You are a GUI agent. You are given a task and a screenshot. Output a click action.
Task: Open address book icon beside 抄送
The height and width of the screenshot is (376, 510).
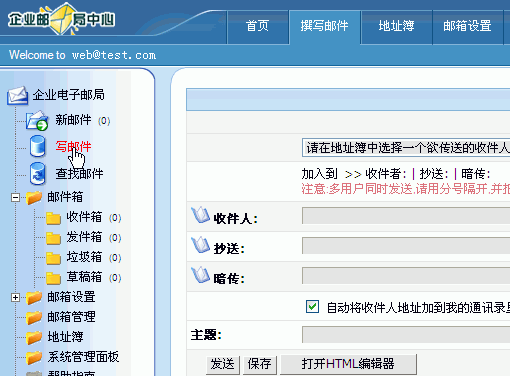pyautogui.click(x=201, y=245)
